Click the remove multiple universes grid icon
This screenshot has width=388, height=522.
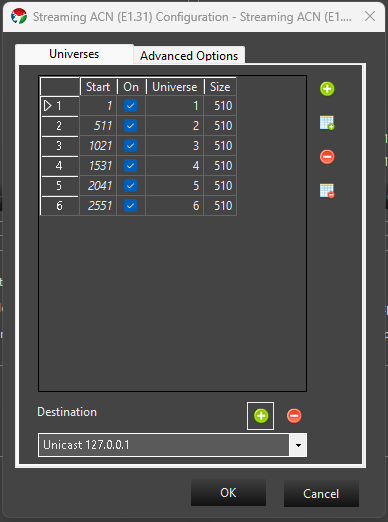327,191
